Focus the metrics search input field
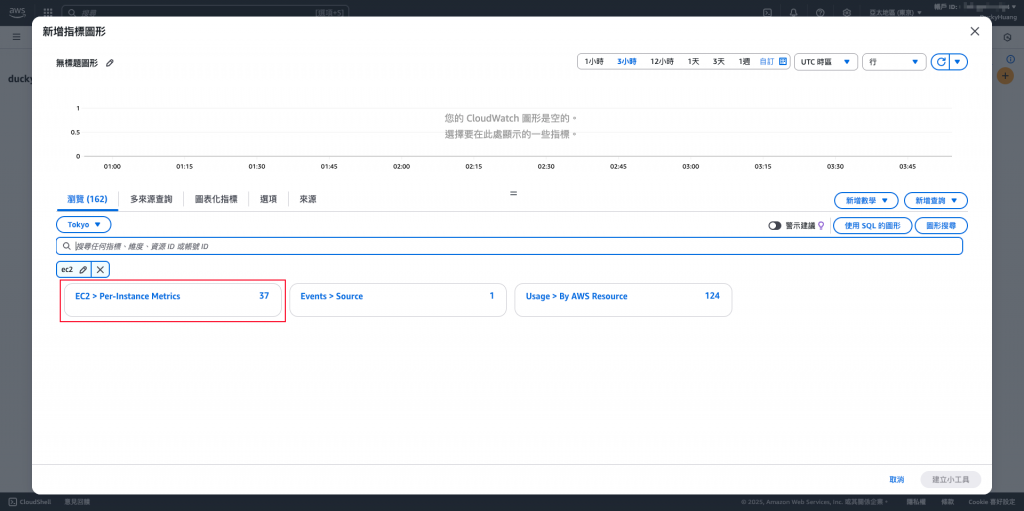This screenshot has height=511, width=1024. click(509, 246)
